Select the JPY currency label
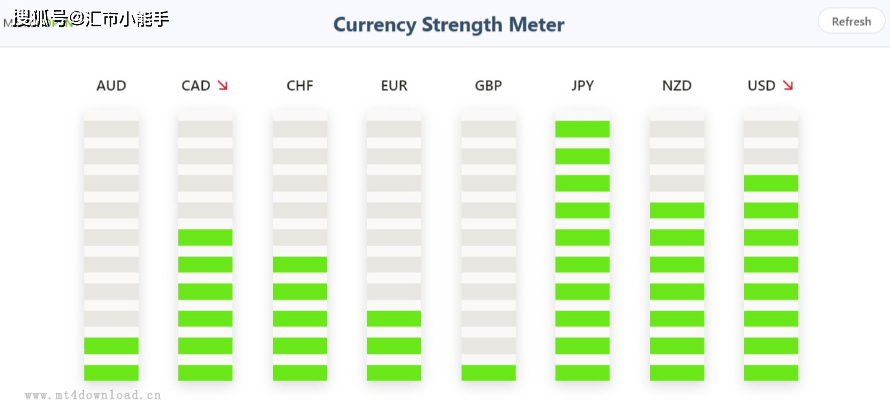 tap(582, 86)
